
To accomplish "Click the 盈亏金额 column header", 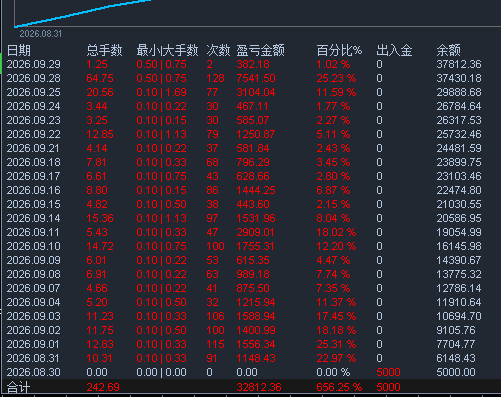I will tap(261, 51).
